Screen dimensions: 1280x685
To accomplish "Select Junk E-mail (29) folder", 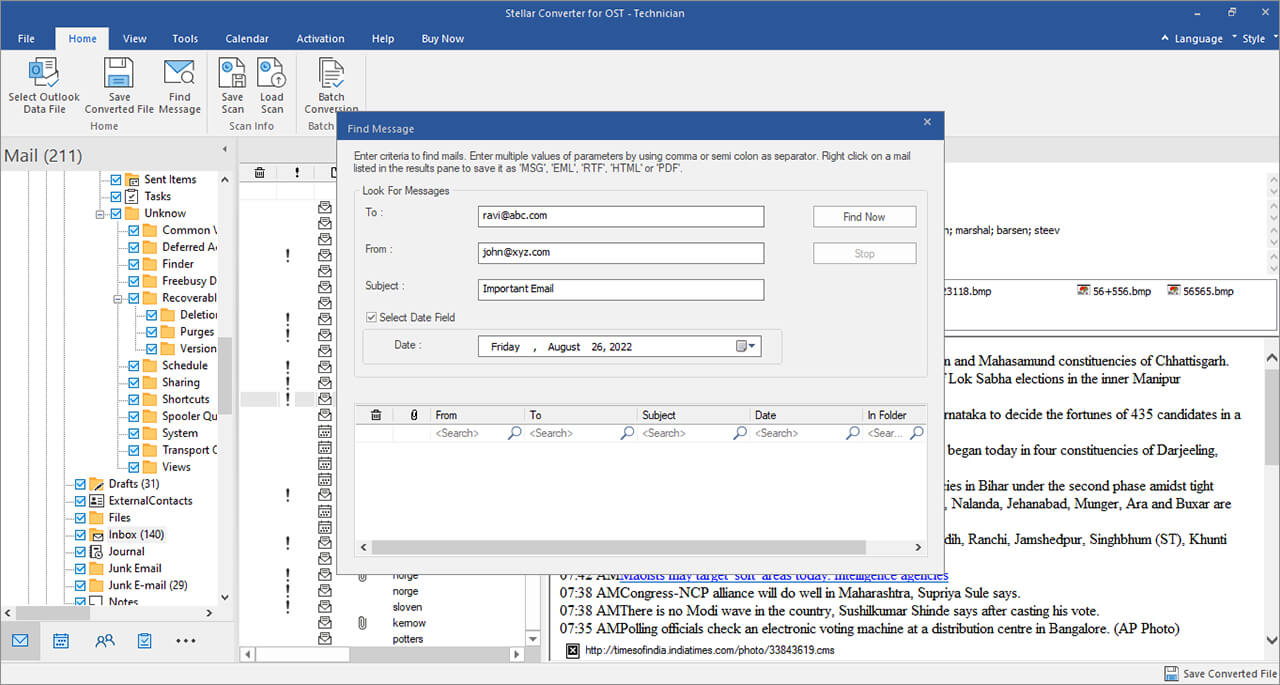I will 148,586.
